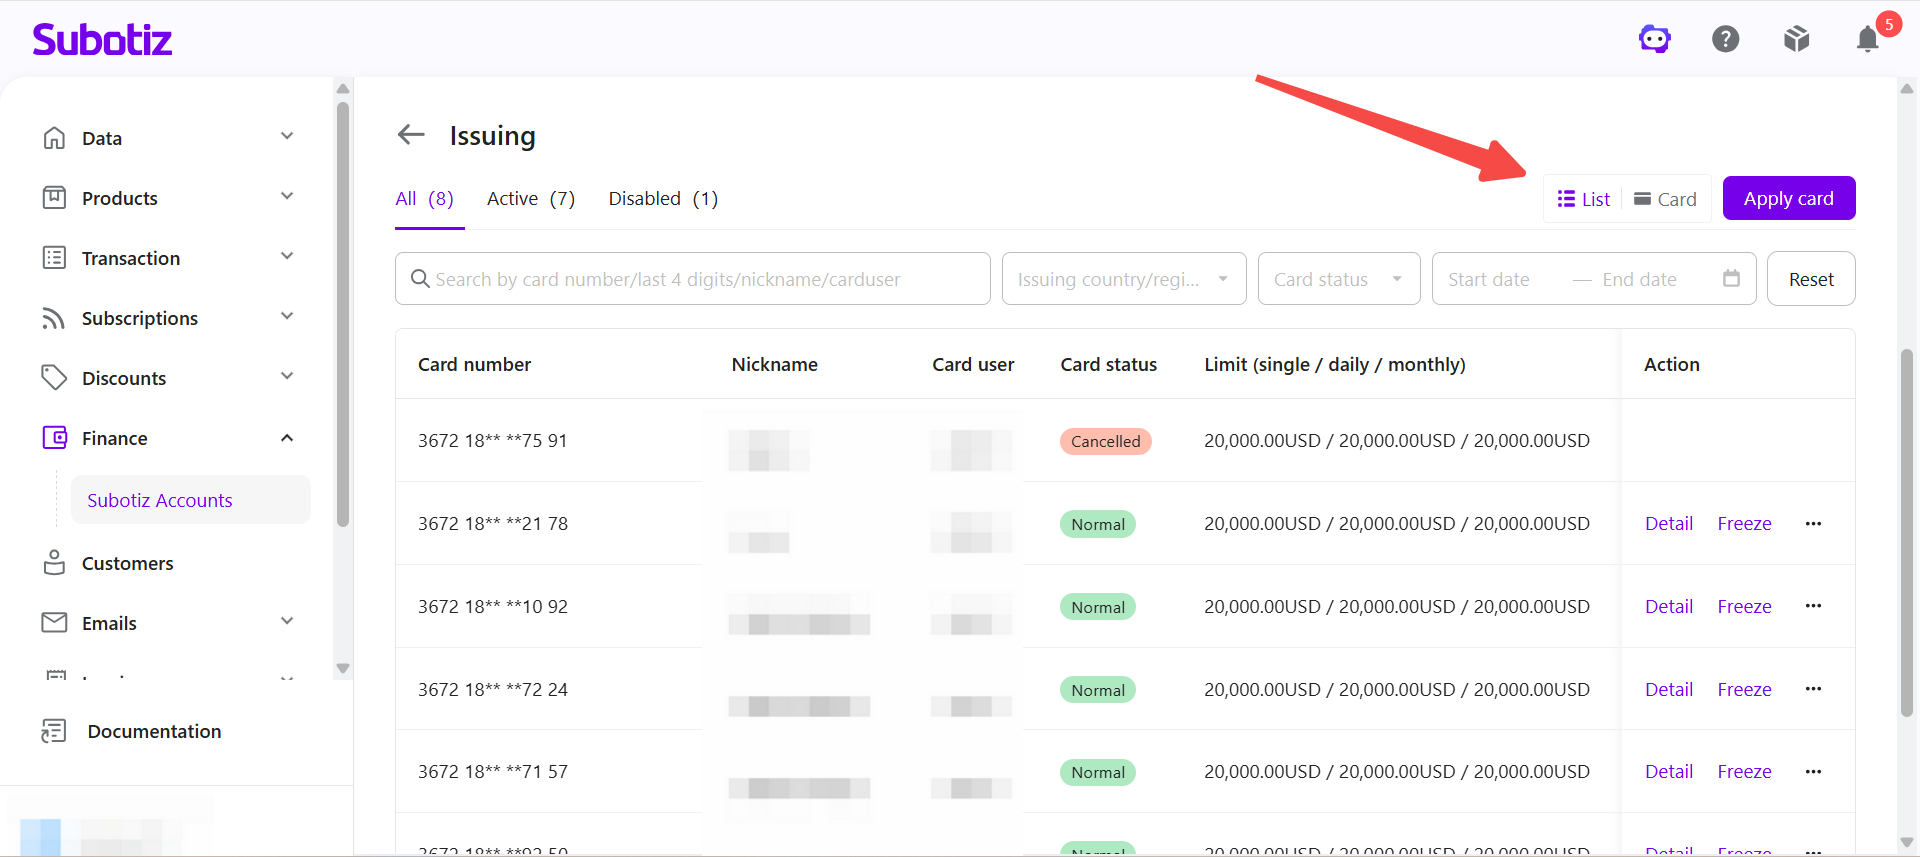Viewport: 1920px width, 857px height.
Task: Freeze the card ending 72 24
Action: [x=1744, y=689]
